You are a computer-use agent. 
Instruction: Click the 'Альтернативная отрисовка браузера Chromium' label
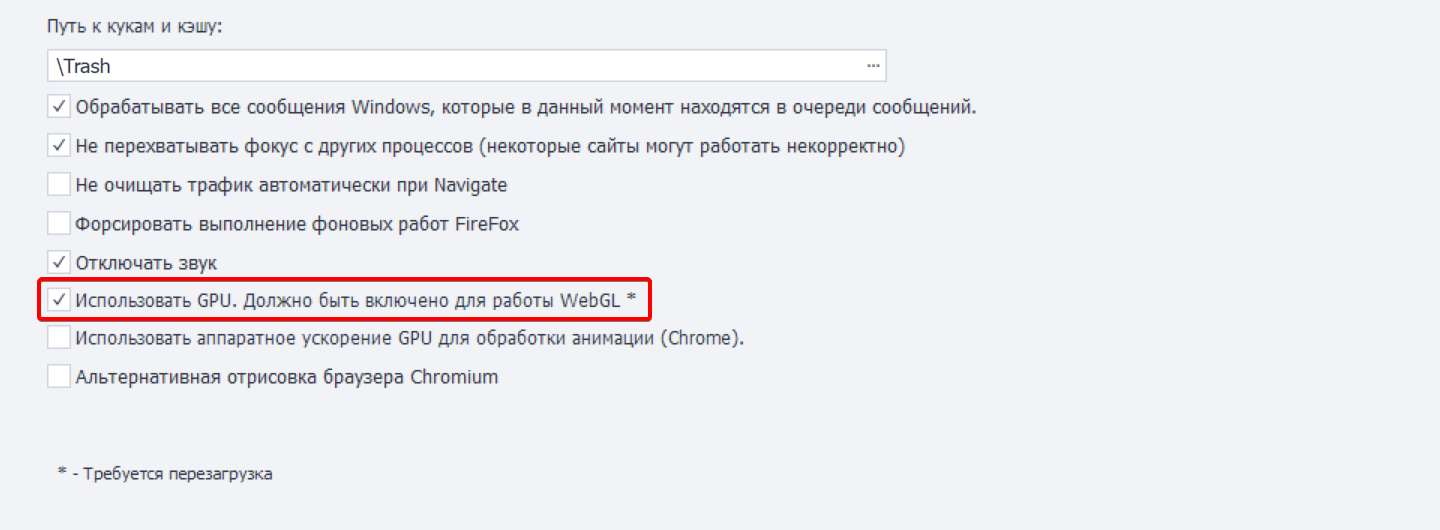286,377
